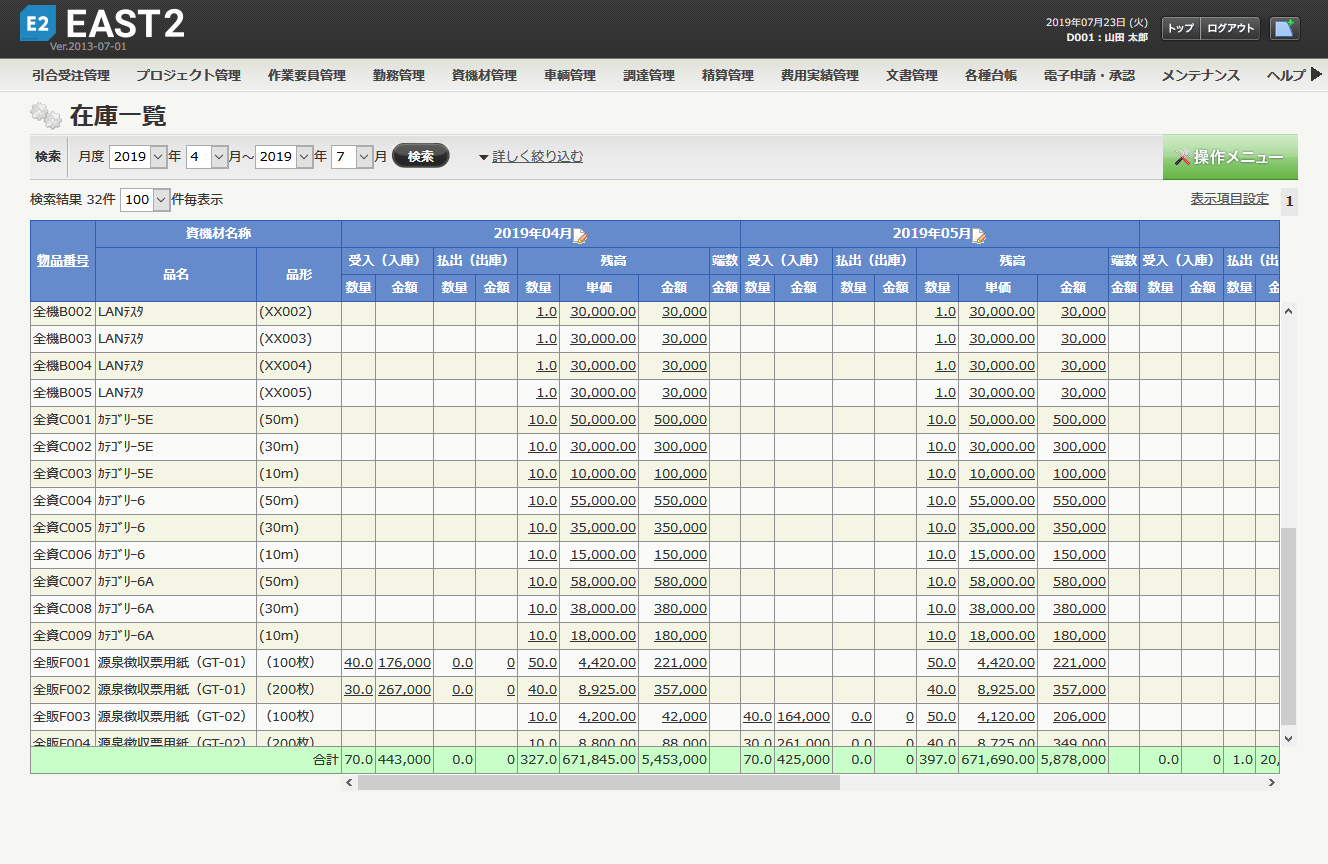Image resolution: width=1328 pixels, height=864 pixels.
Task: Open 文書管理 menu
Action: point(911,75)
